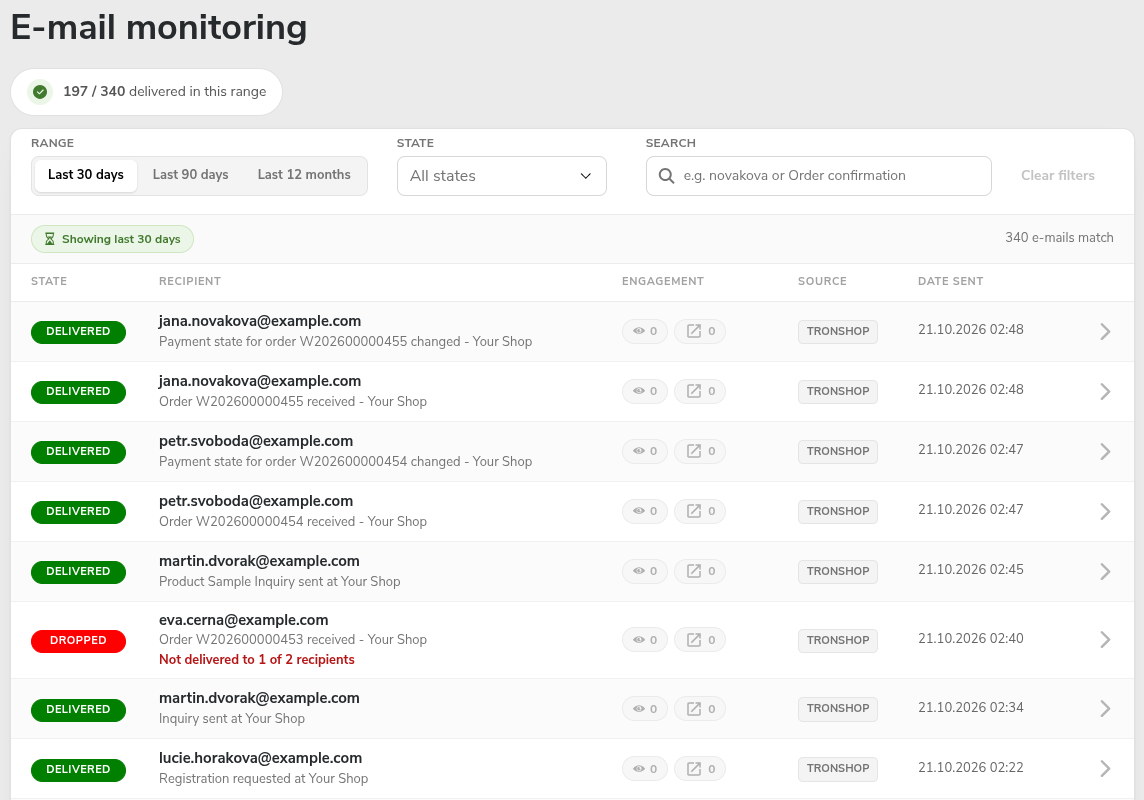
Task: Focus the e-mail search input field
Action: tap(819, 176)
